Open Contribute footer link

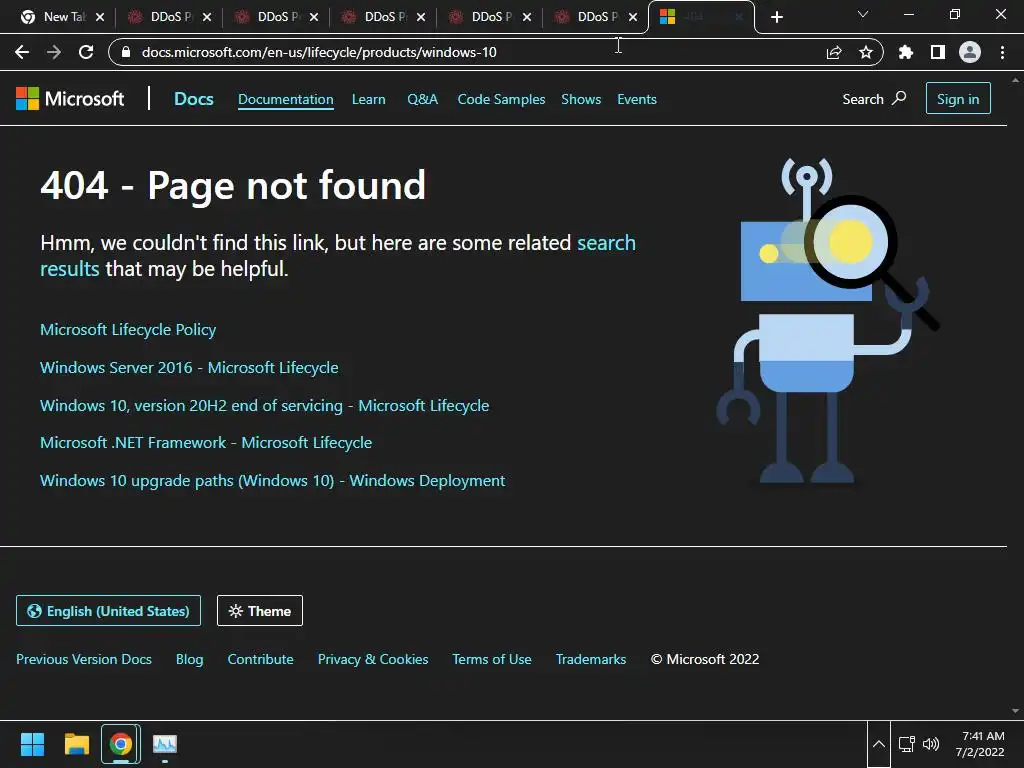click(x=261, y=660)
